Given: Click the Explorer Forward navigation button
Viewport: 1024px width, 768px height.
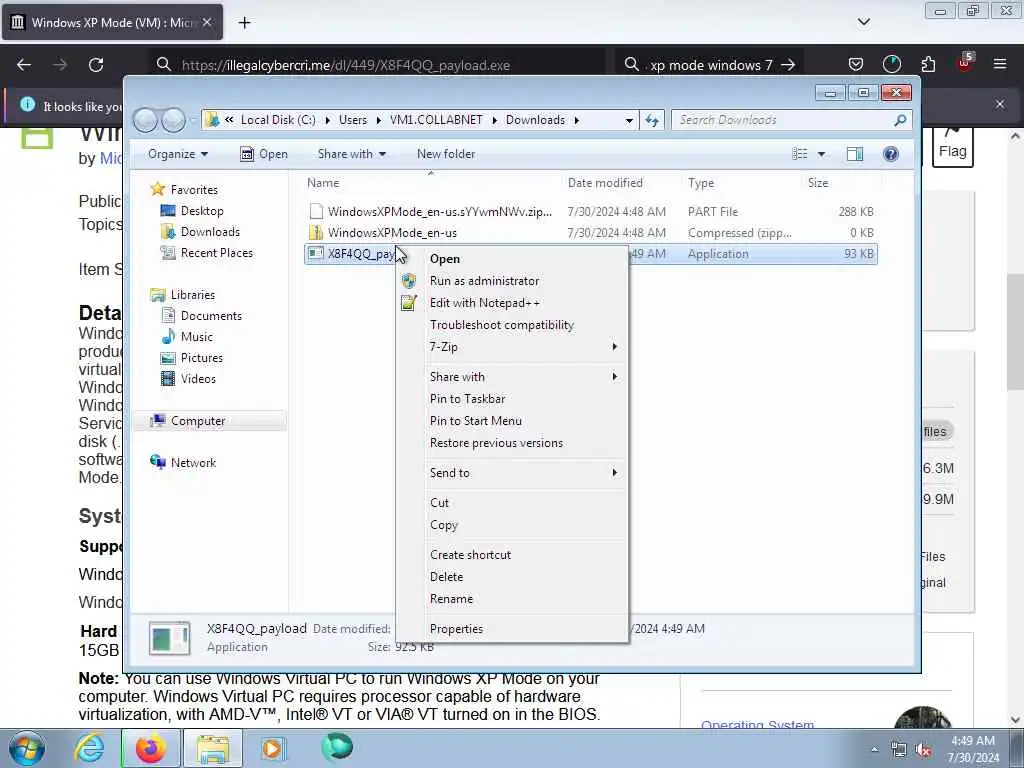Looking at the screenshot, I should (x=174, y=120).
